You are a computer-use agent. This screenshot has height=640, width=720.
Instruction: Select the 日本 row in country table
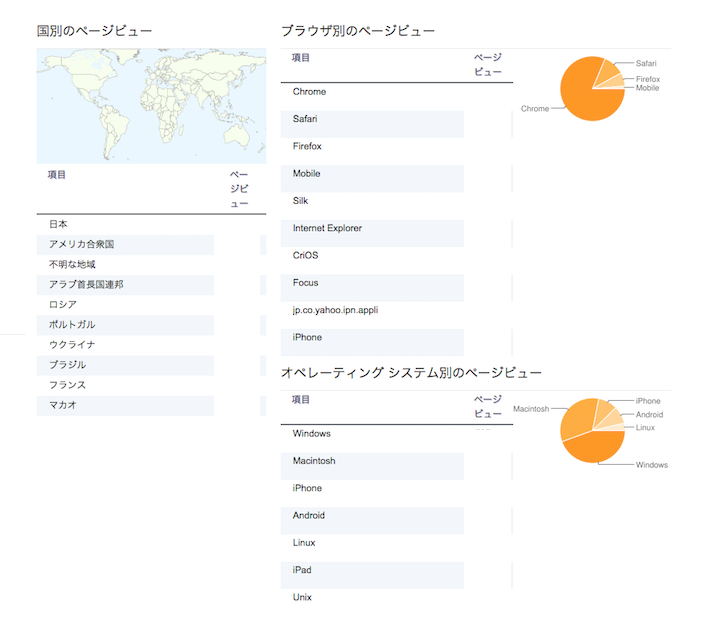coord(151,225)
